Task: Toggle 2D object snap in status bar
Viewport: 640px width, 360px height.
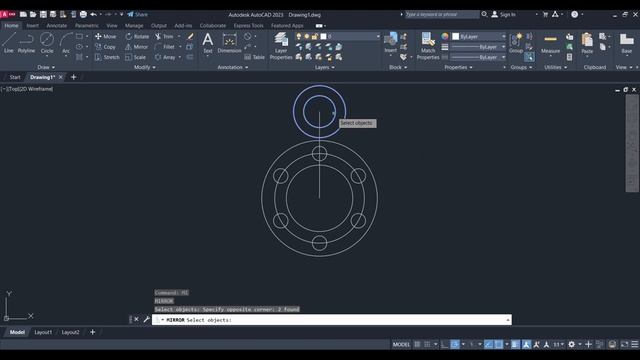Action: tap(498, 344)
